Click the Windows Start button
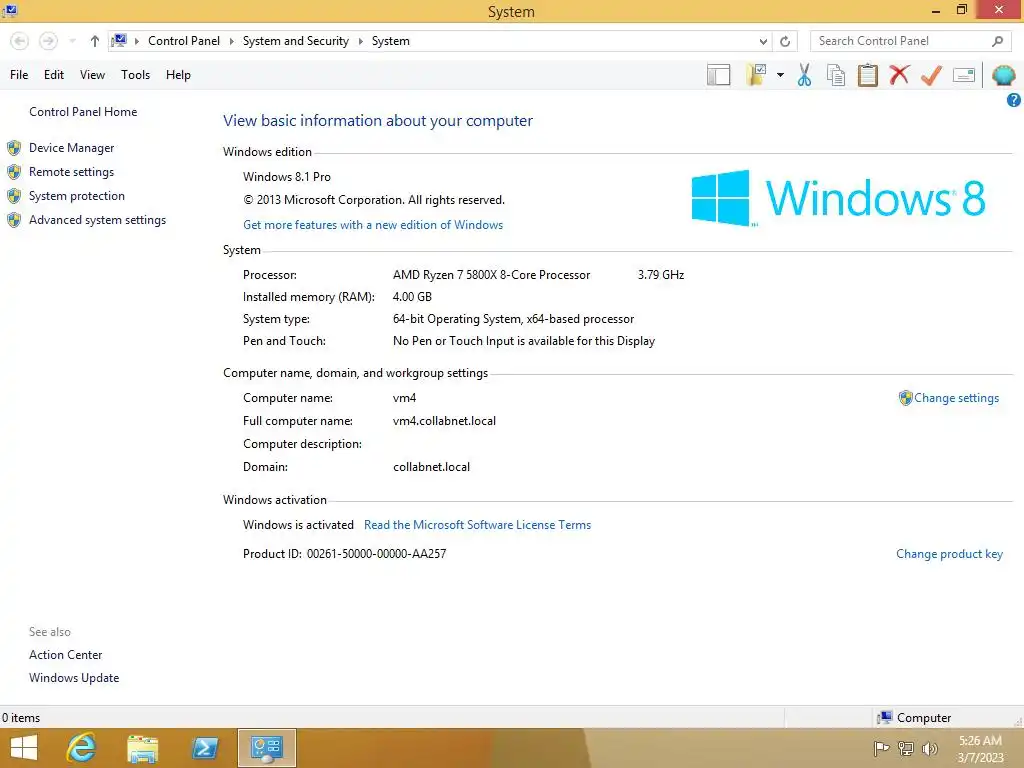Image resolution: width=1024 pixels, height=768 pixels. (x=24, y=748)
